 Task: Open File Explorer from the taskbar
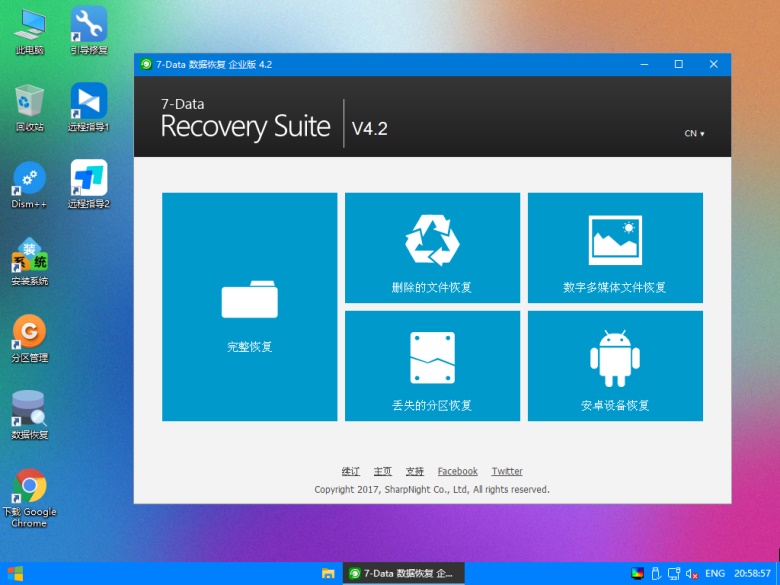(x=327, y=573)
